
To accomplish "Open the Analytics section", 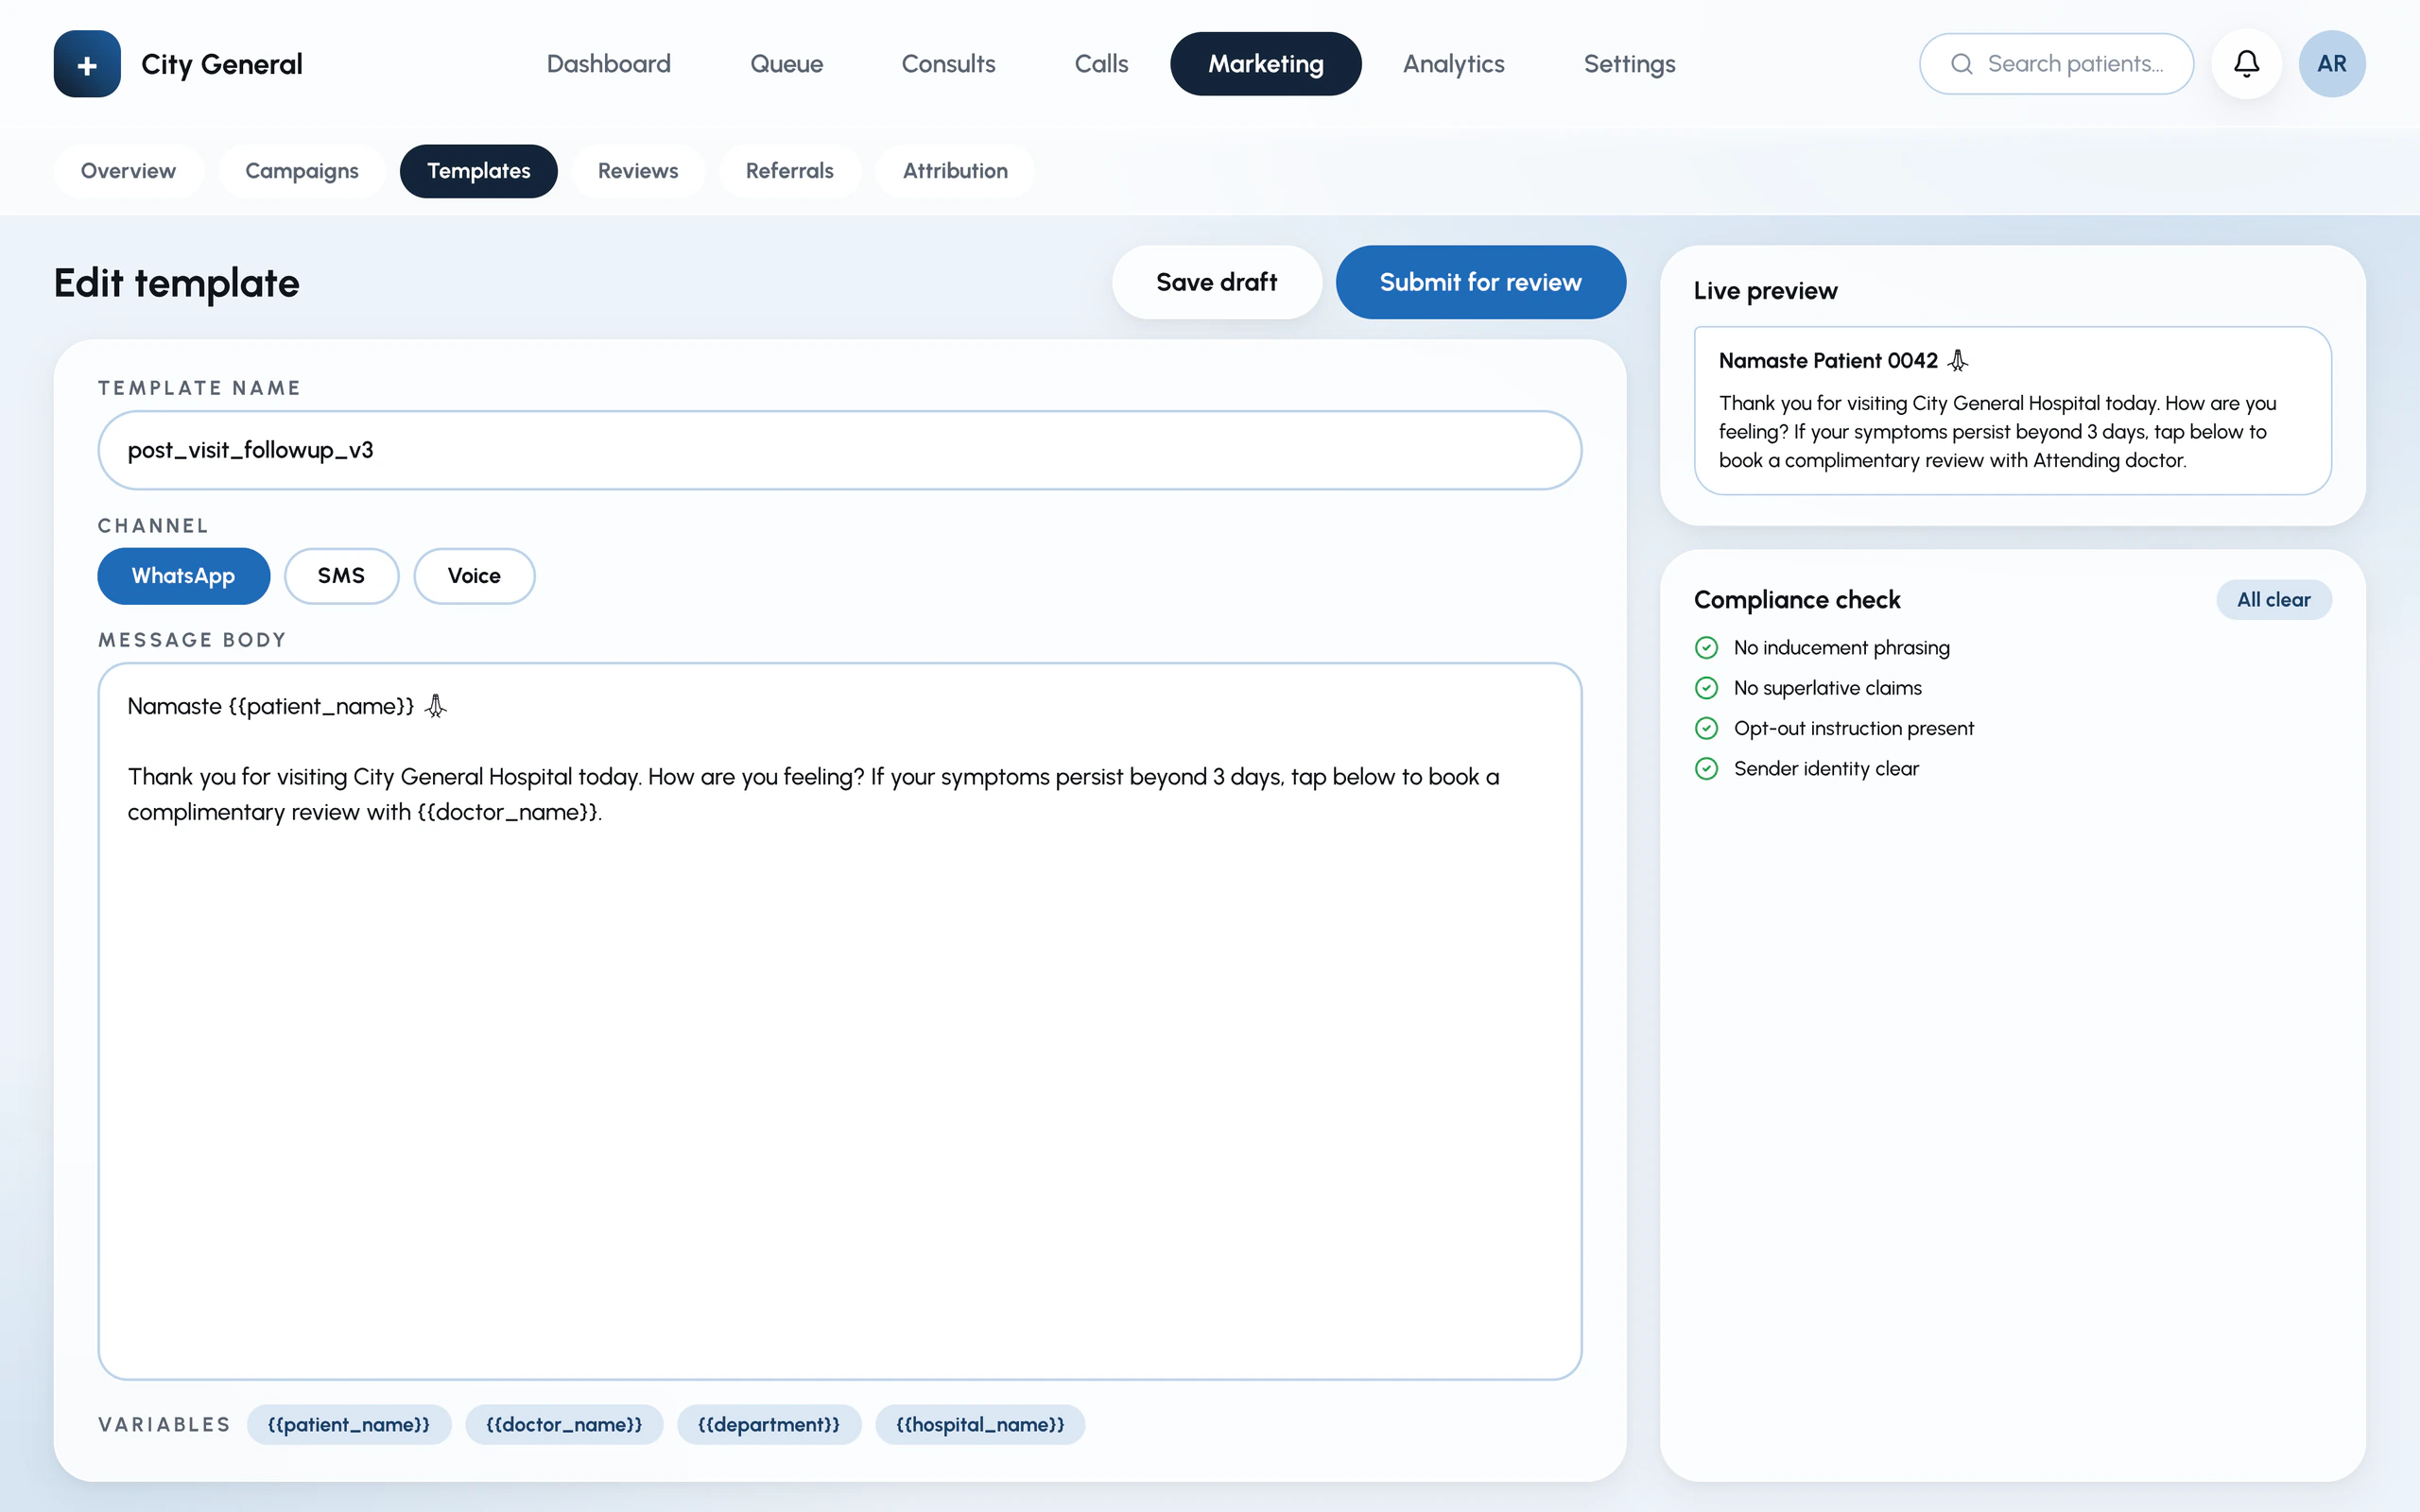I will click(1453, 64).
